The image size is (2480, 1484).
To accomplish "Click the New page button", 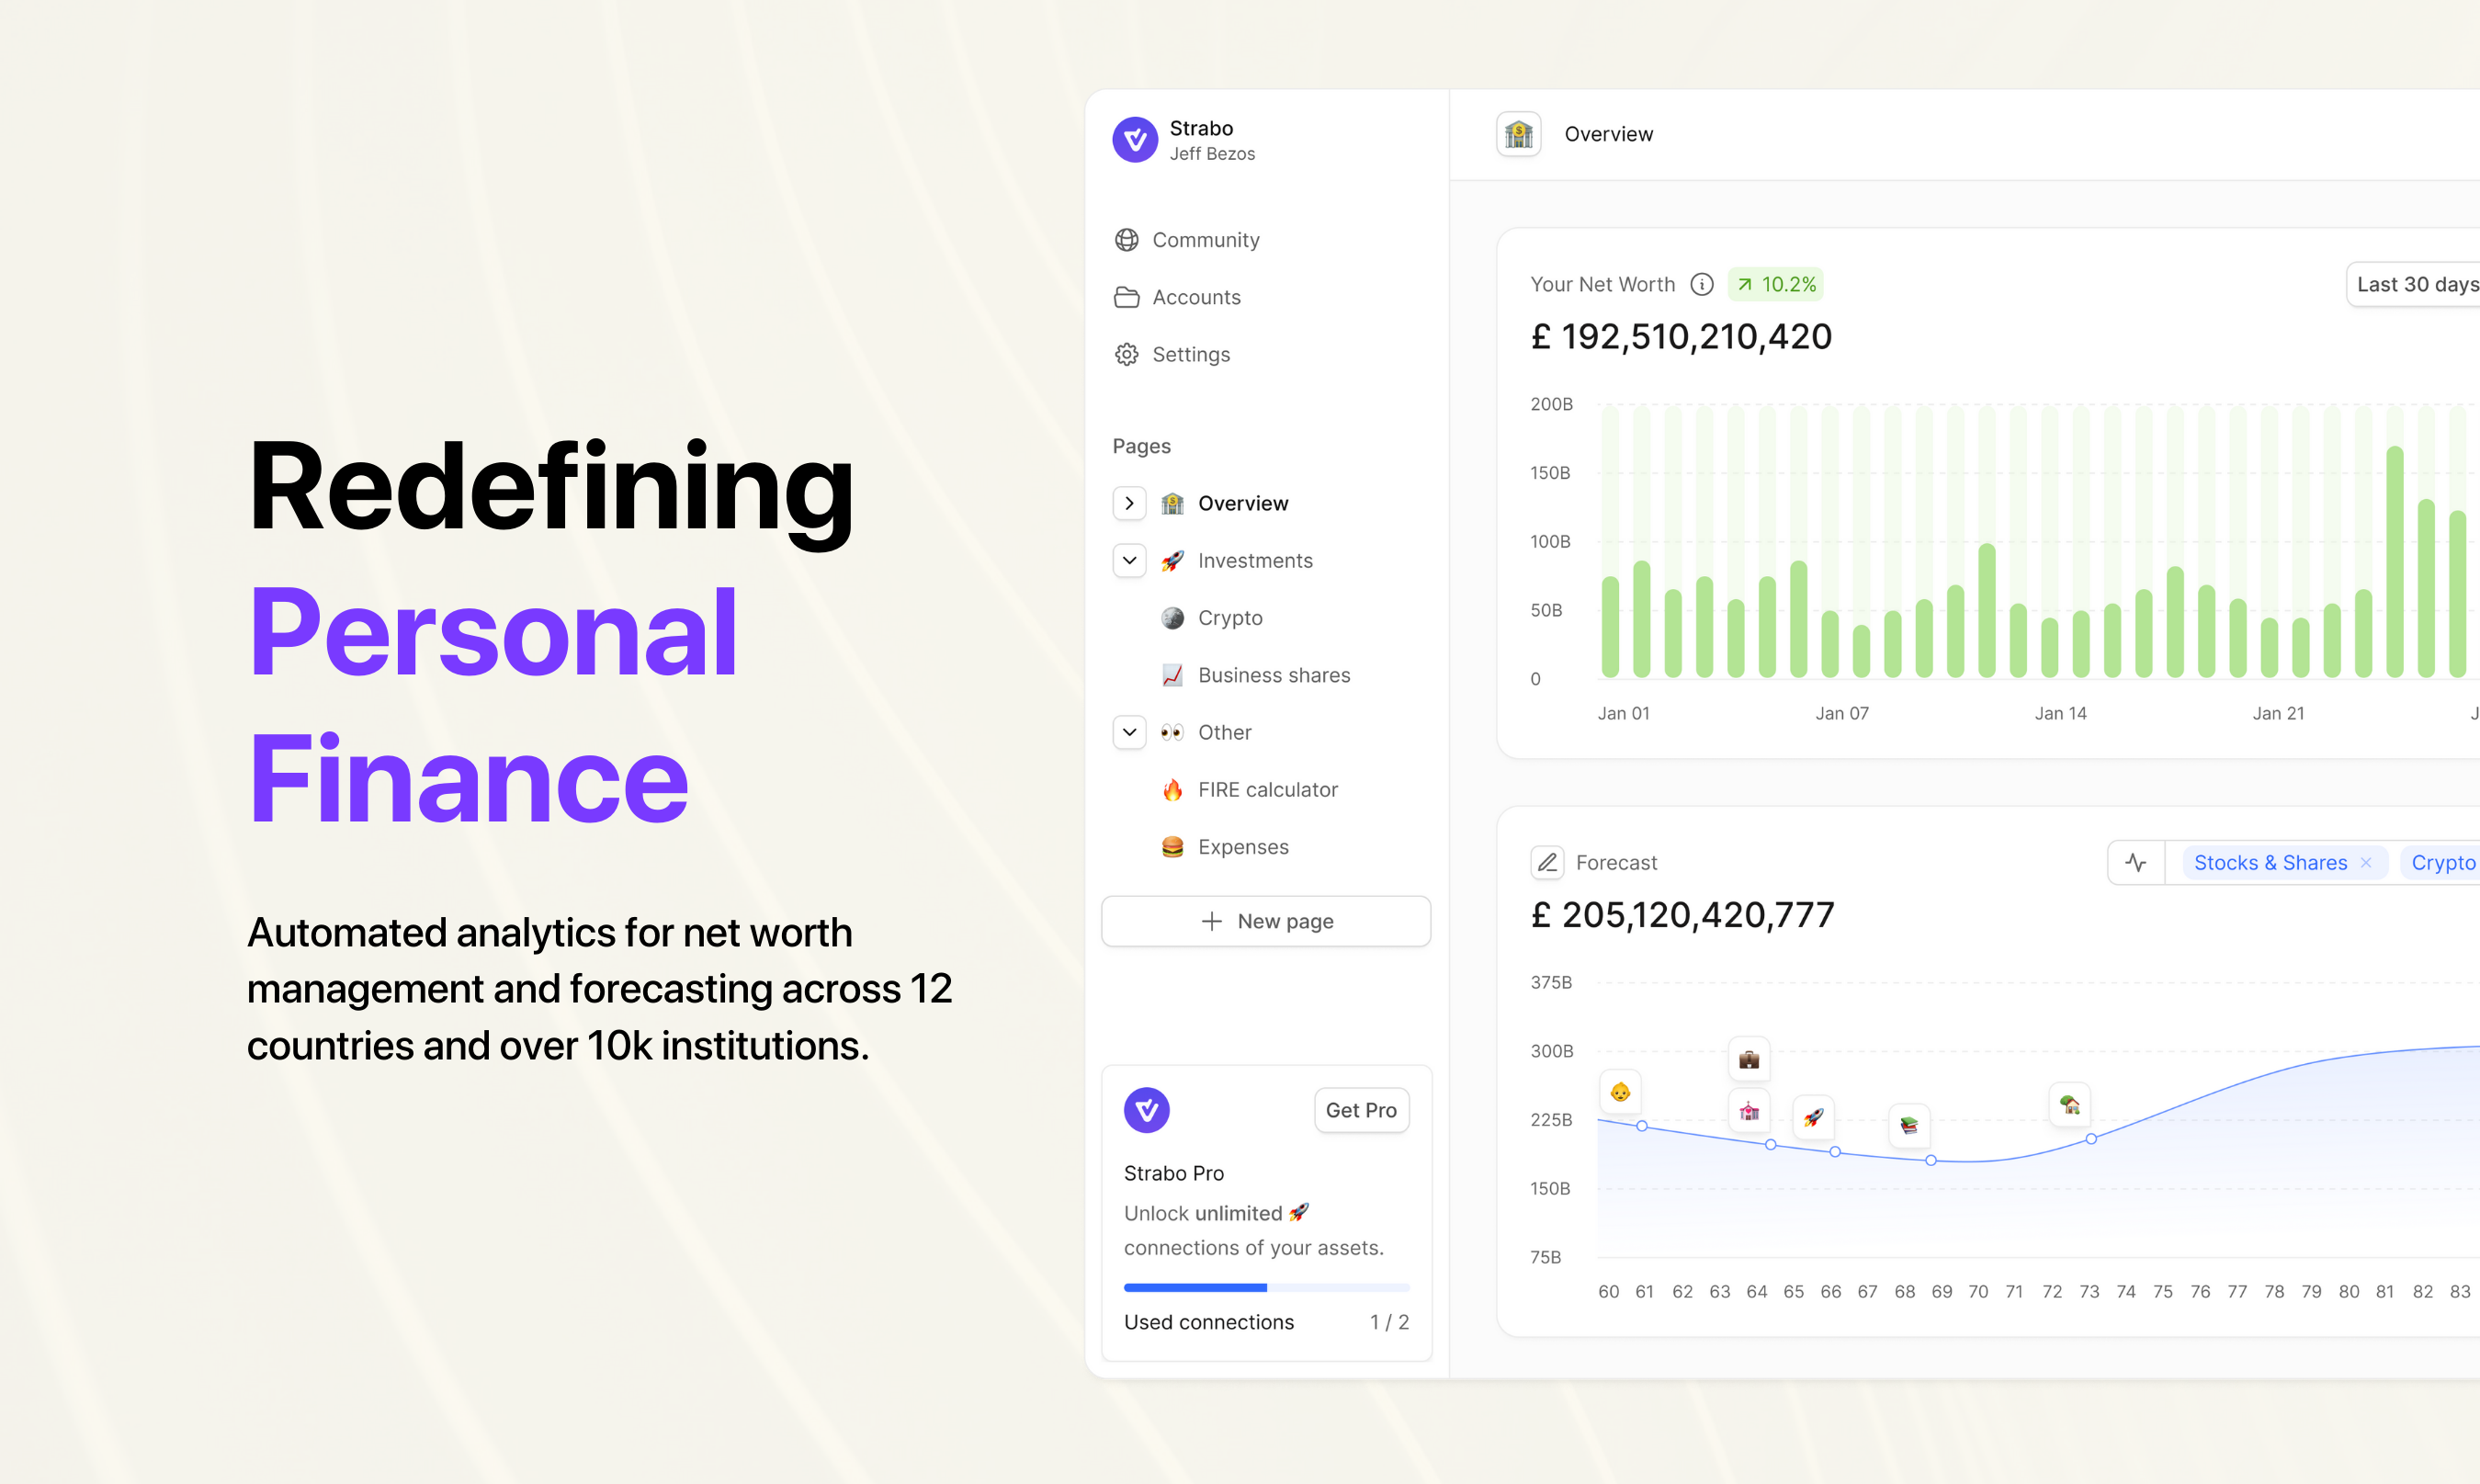I will pyautogui.click(x=1266, y=921).
